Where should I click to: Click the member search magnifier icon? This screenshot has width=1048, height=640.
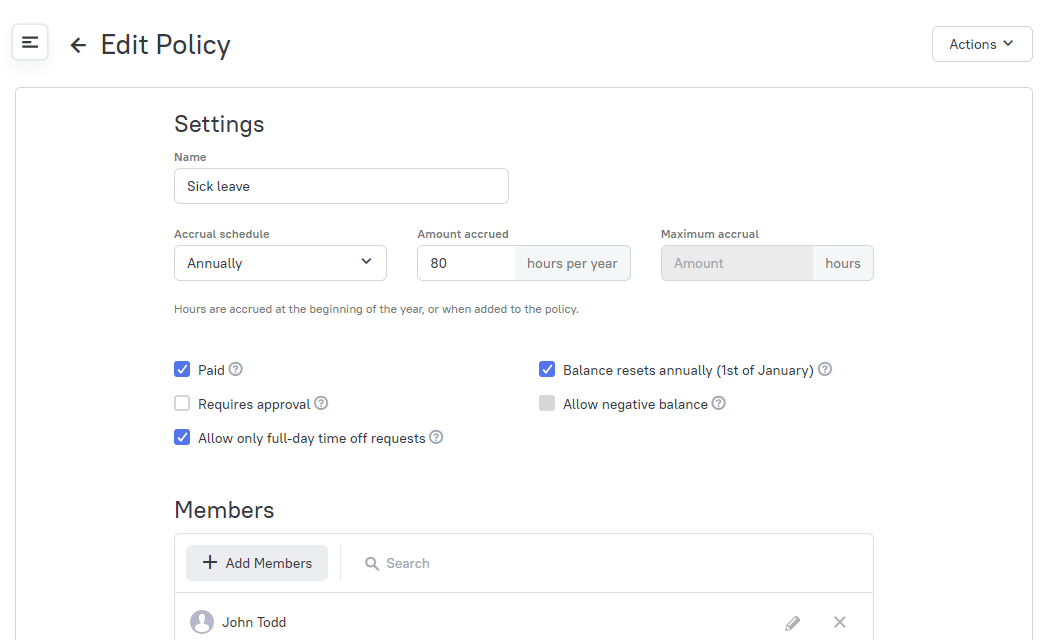click(x=372, y=564)
